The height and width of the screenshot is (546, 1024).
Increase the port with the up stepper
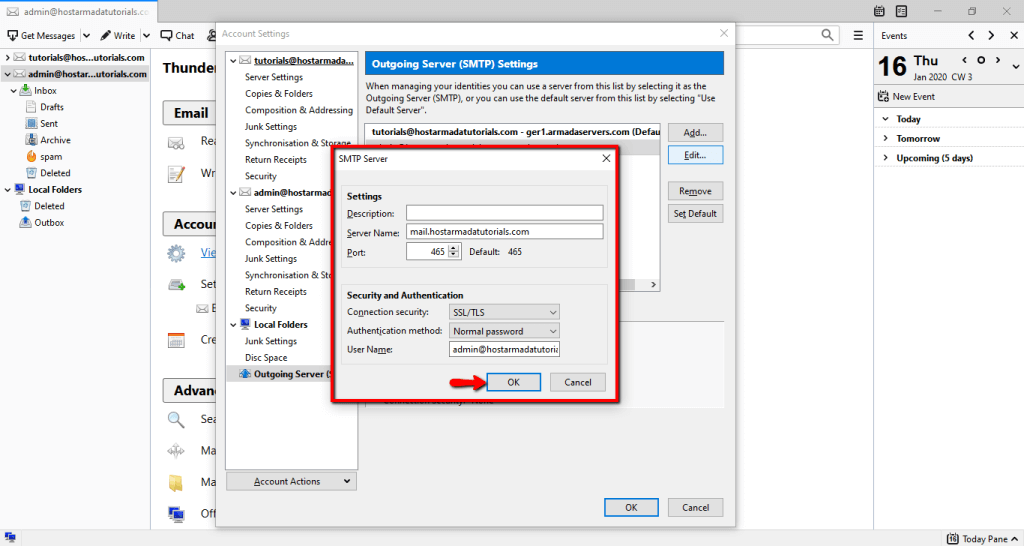click(x=455, y=248)
